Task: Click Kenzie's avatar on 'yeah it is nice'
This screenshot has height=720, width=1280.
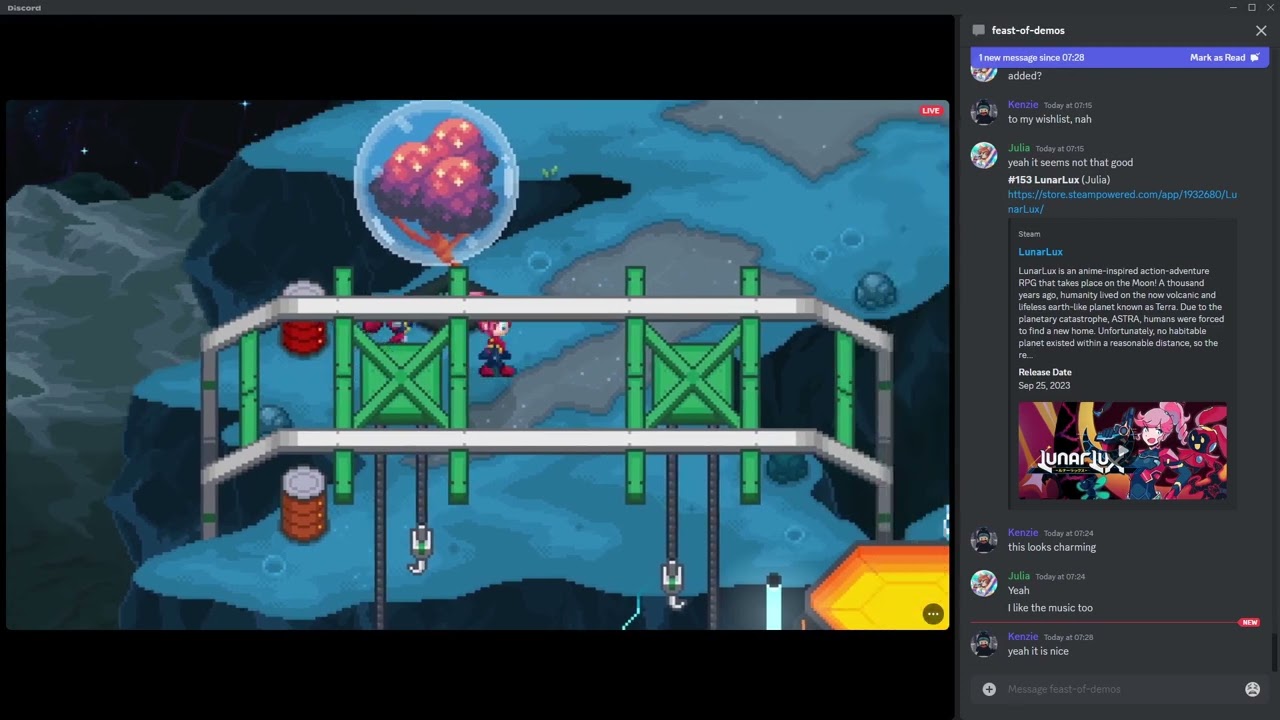Action: (x=984, y=645)
